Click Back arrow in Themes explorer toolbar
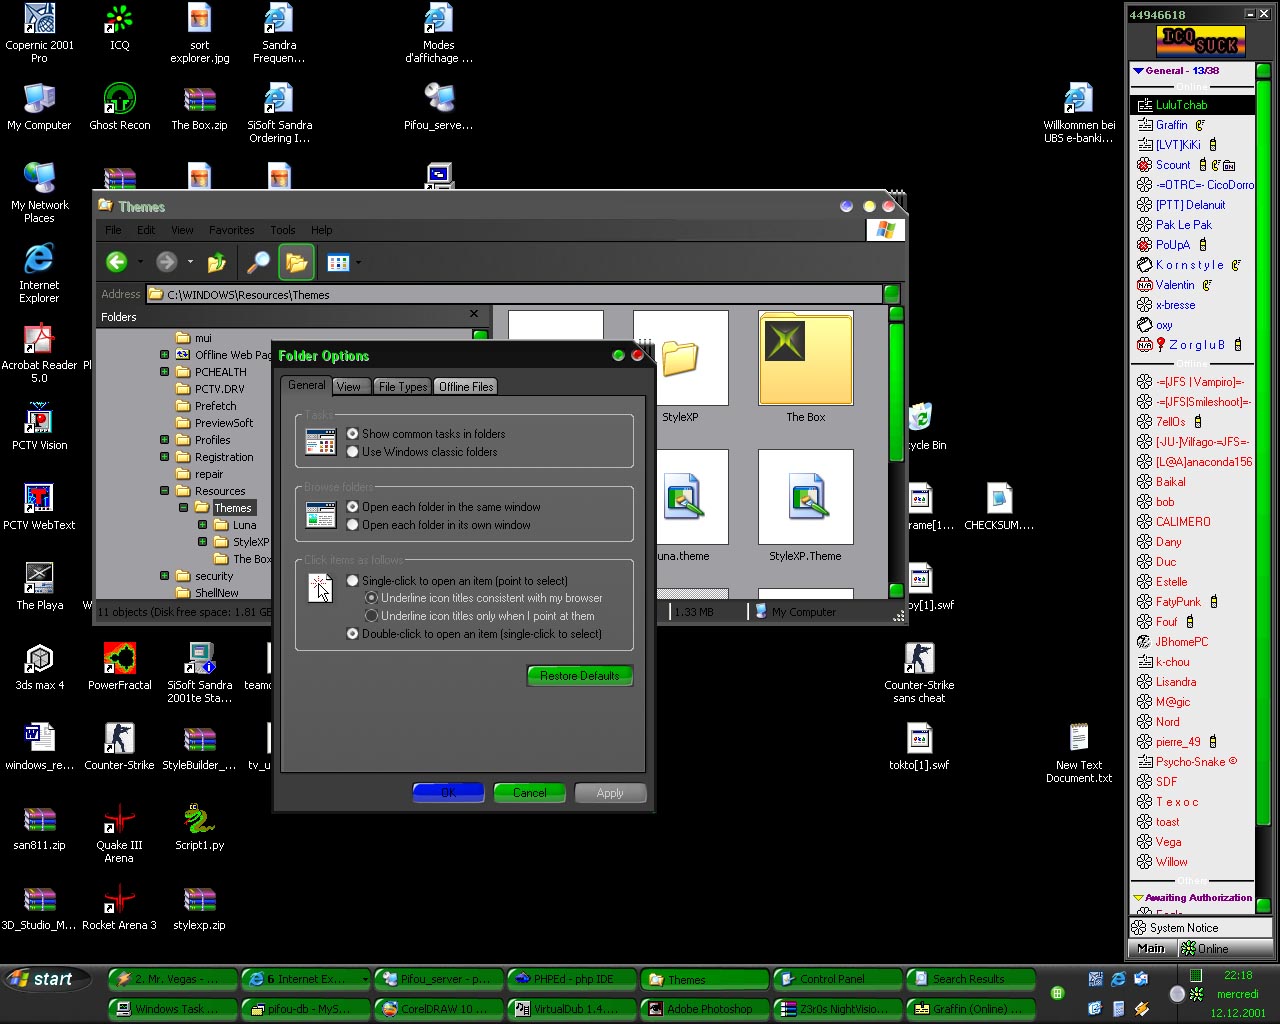This screenshot has width=1280, height=1024. 117,262
